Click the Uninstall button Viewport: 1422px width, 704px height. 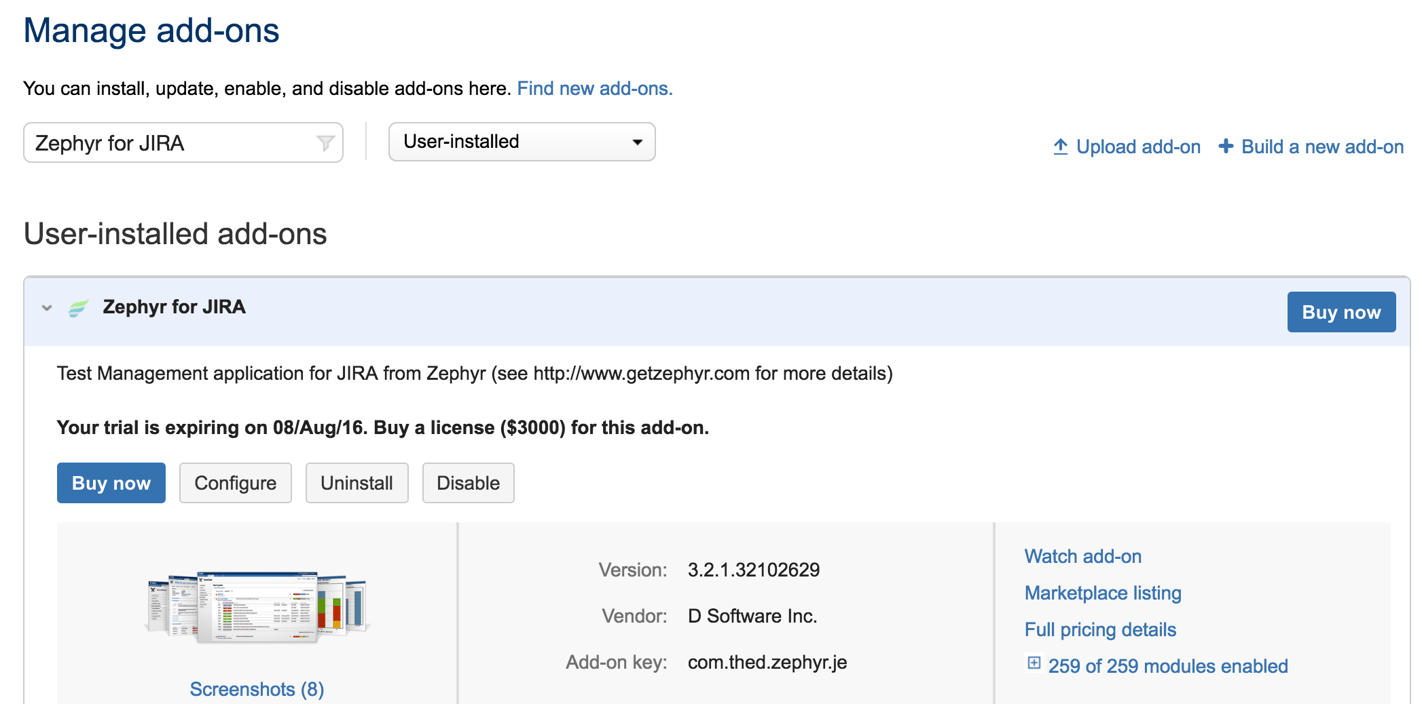357,483
